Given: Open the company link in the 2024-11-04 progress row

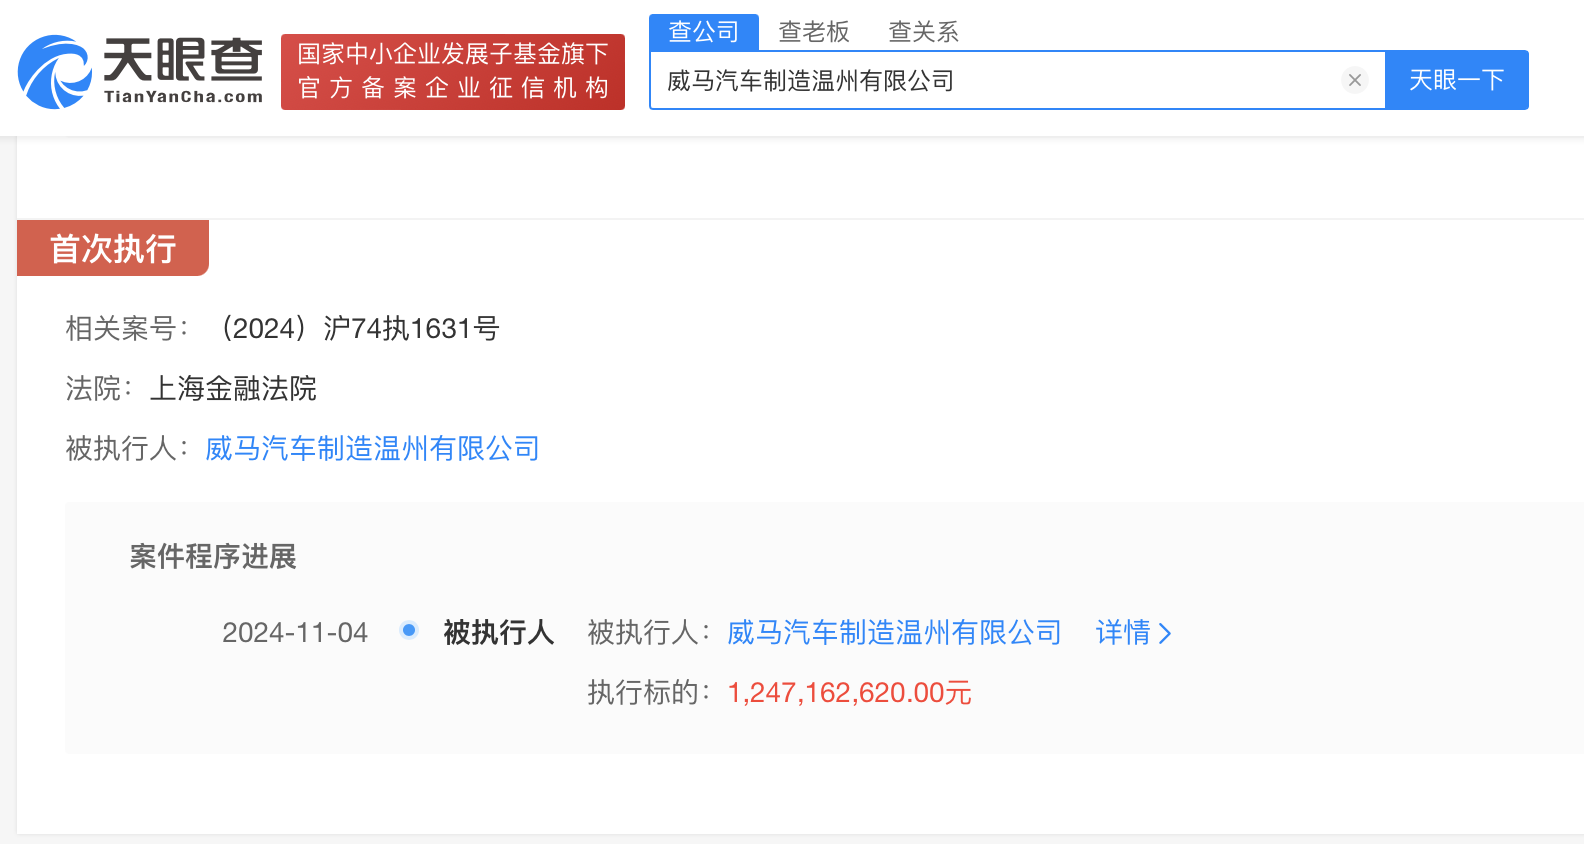Looking at the screenshot, I should point(894,632).
